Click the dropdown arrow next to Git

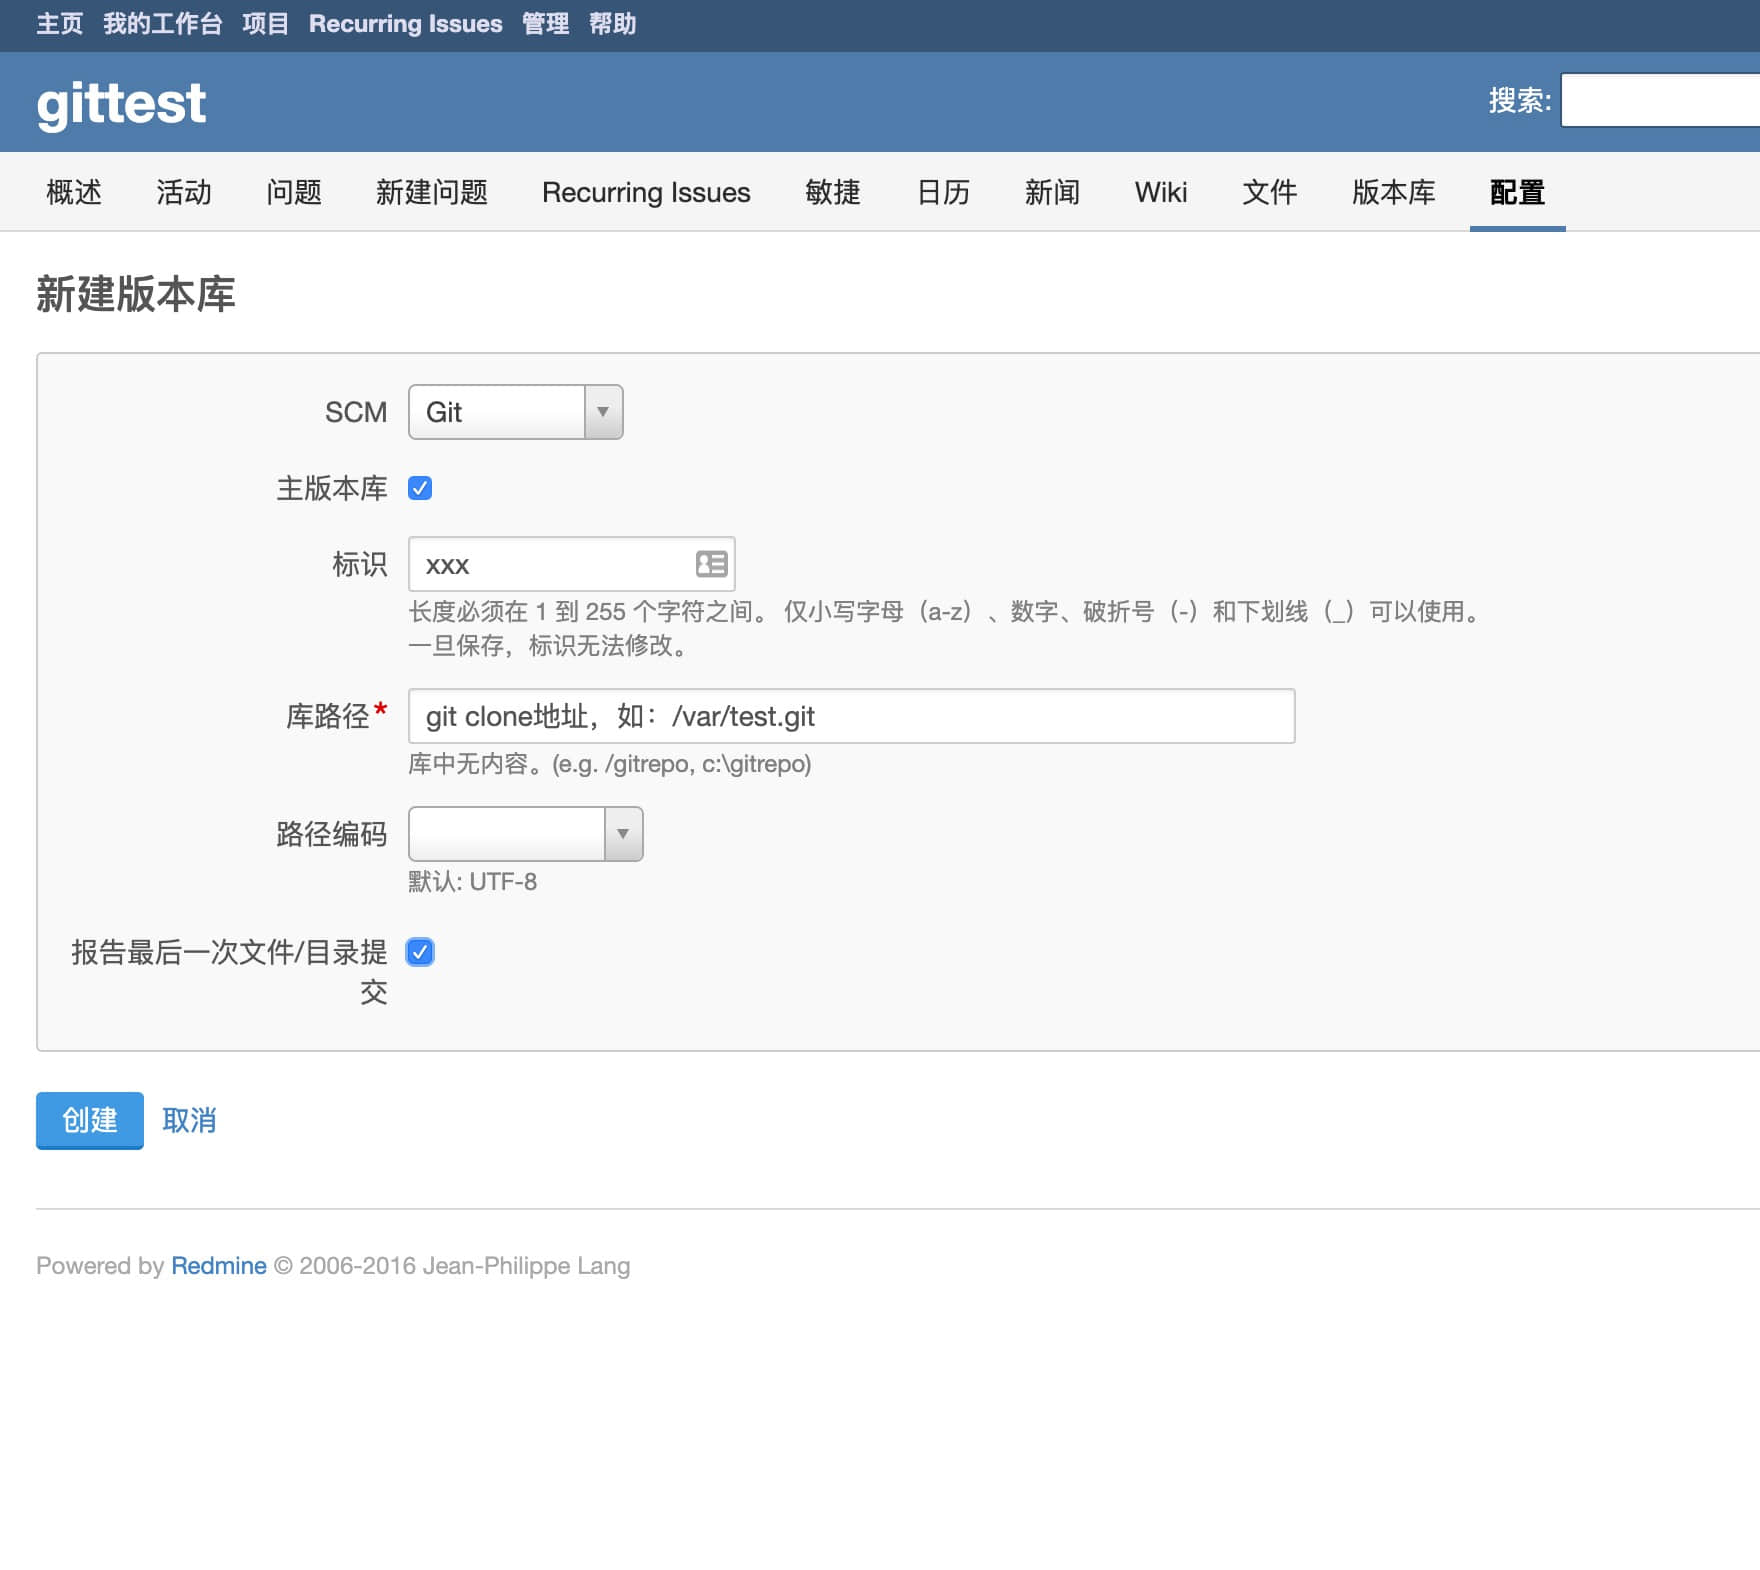[602, 411]
